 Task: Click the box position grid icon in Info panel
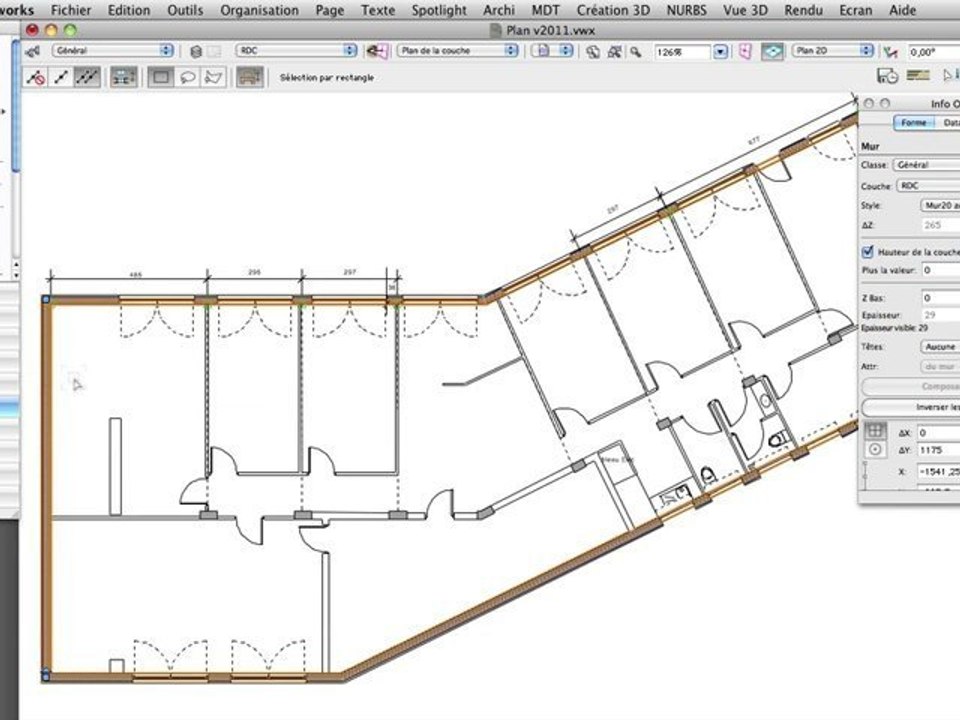coord(874,430)
